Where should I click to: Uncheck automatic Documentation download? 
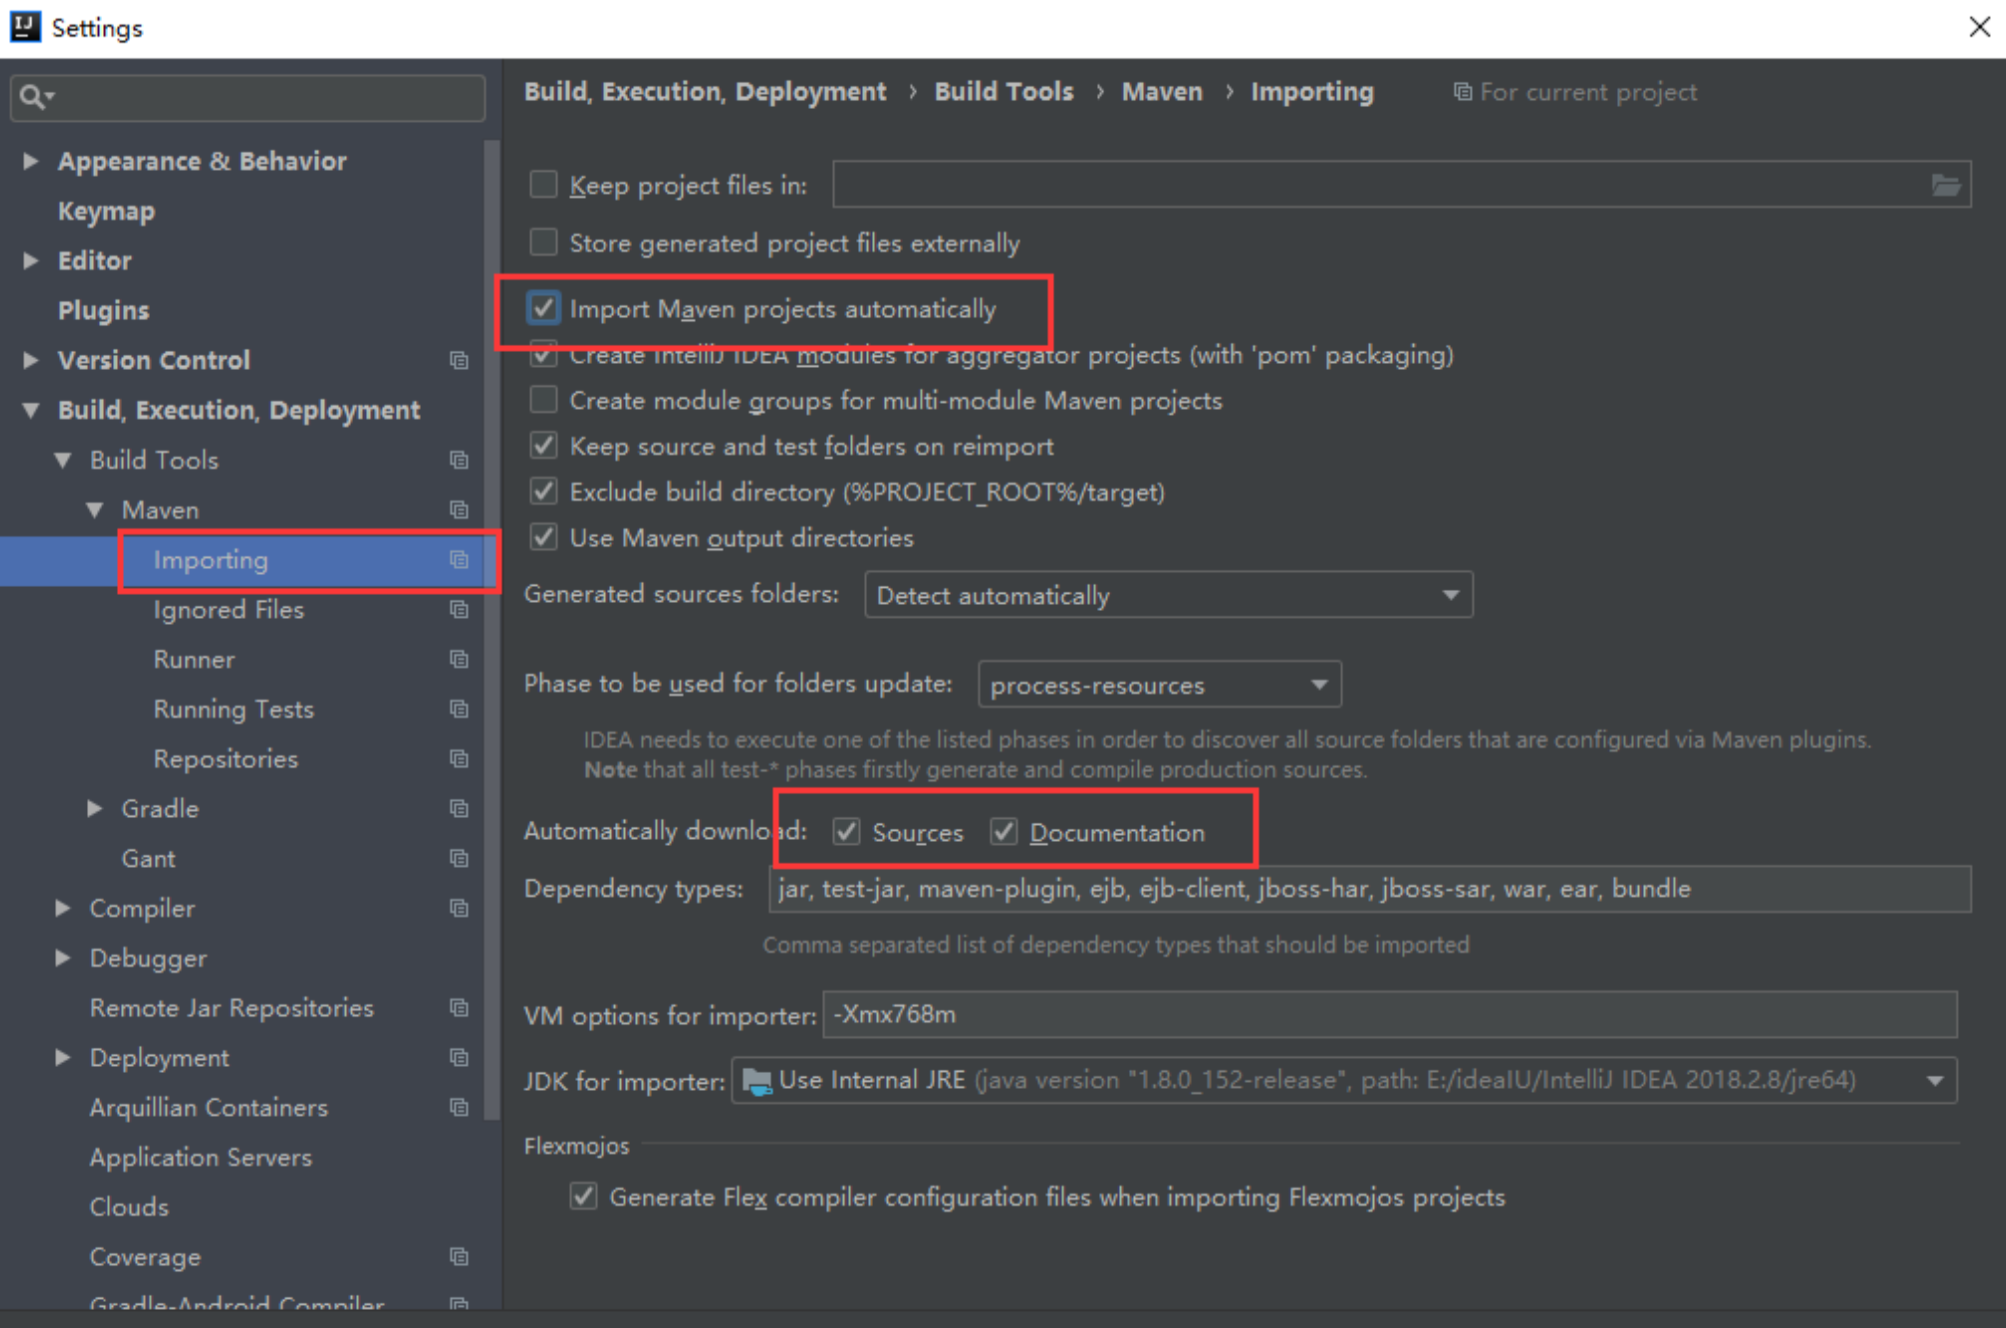point(1004,832)
